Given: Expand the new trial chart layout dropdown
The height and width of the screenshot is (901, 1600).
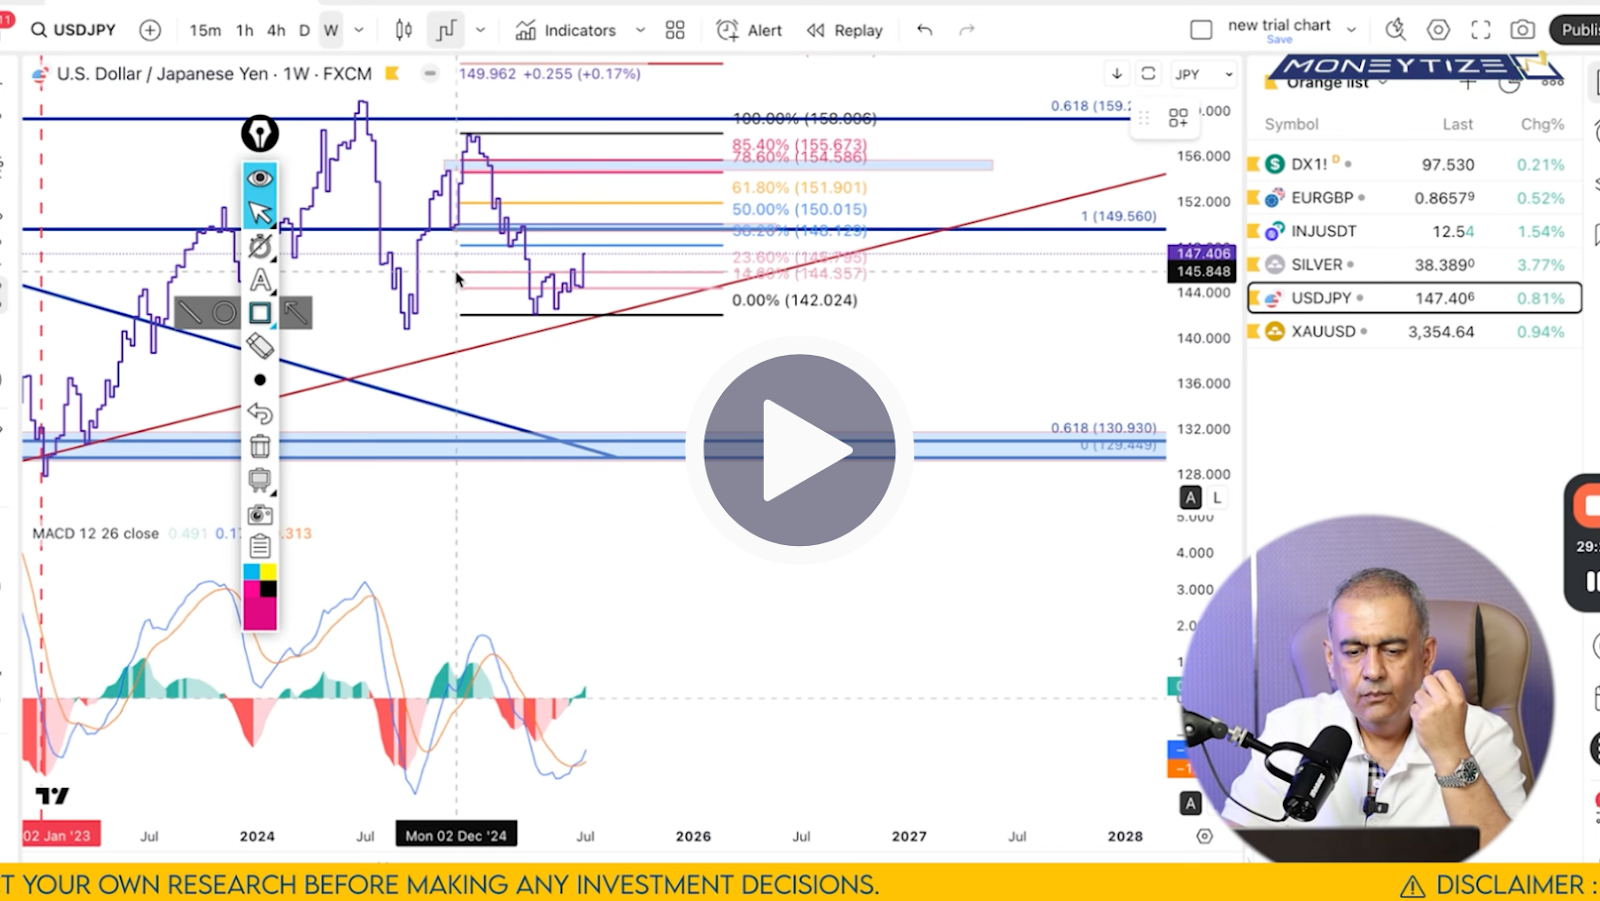Looking at the screenshot, I should pos(1352,29).
